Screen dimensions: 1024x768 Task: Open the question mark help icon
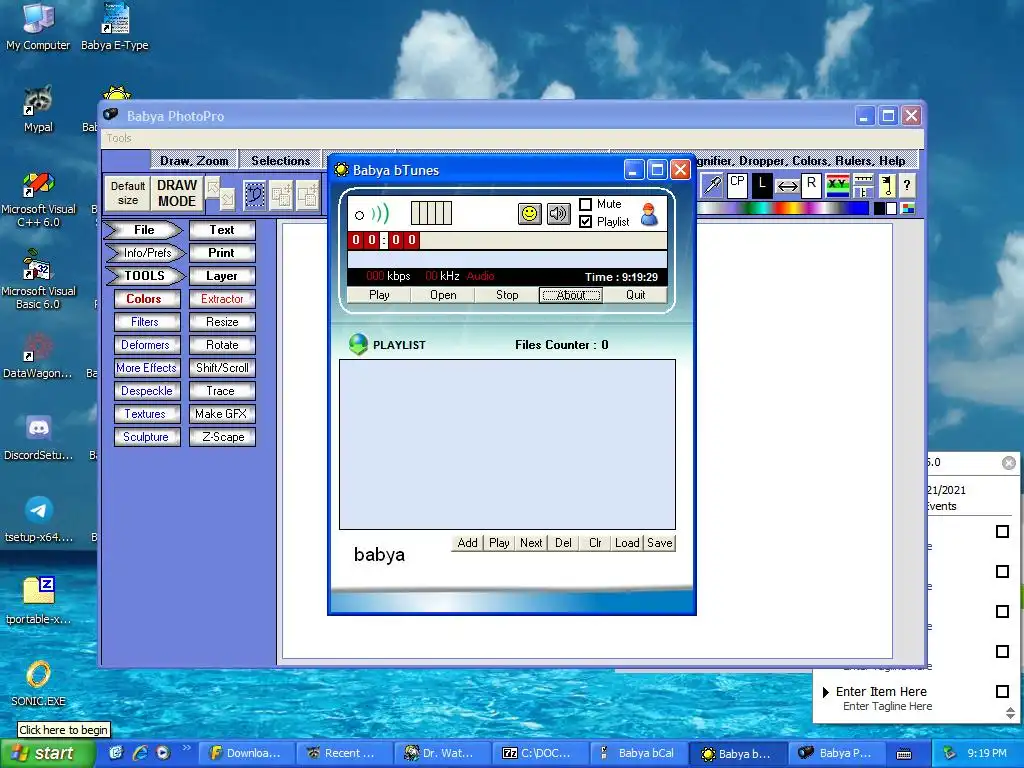[x=906, y=186]
